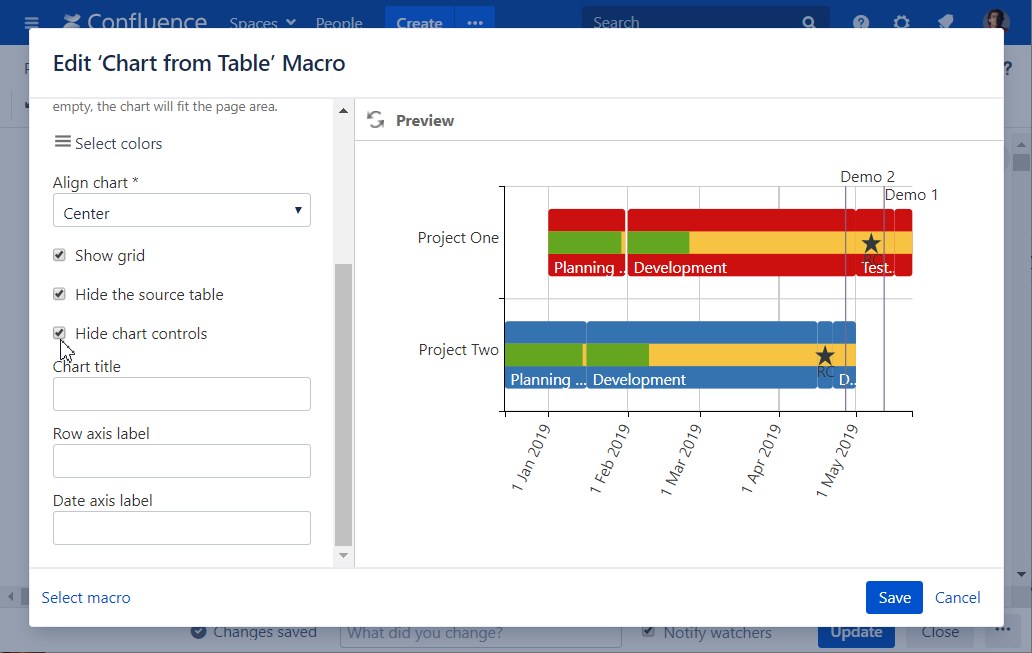1032x653 pixels.
Task: Click the Preview refresh icon
Action: [x=376, y=120]
